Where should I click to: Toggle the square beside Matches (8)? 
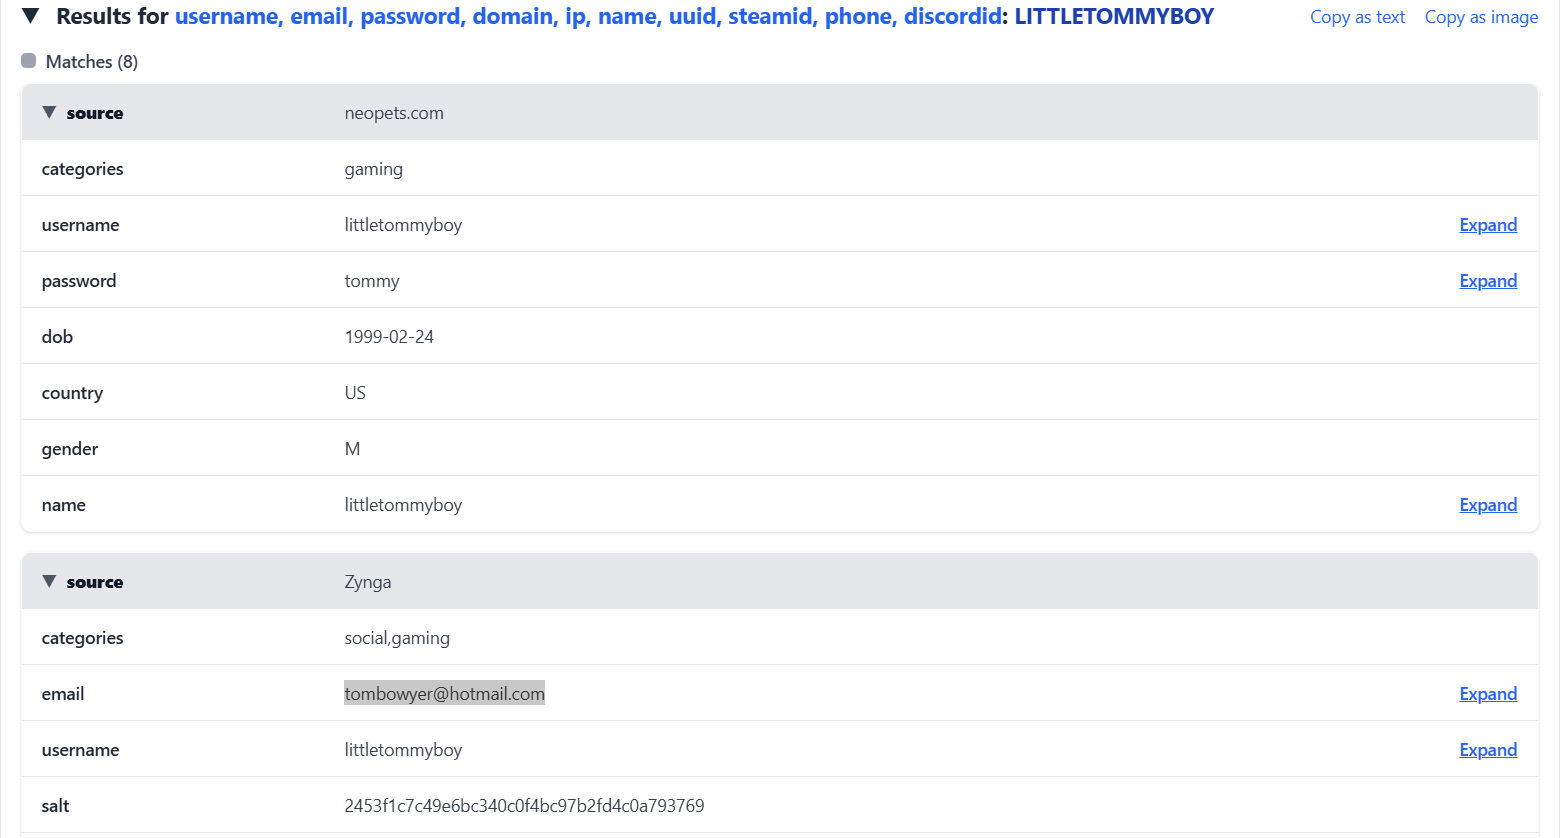coord(29,61)
